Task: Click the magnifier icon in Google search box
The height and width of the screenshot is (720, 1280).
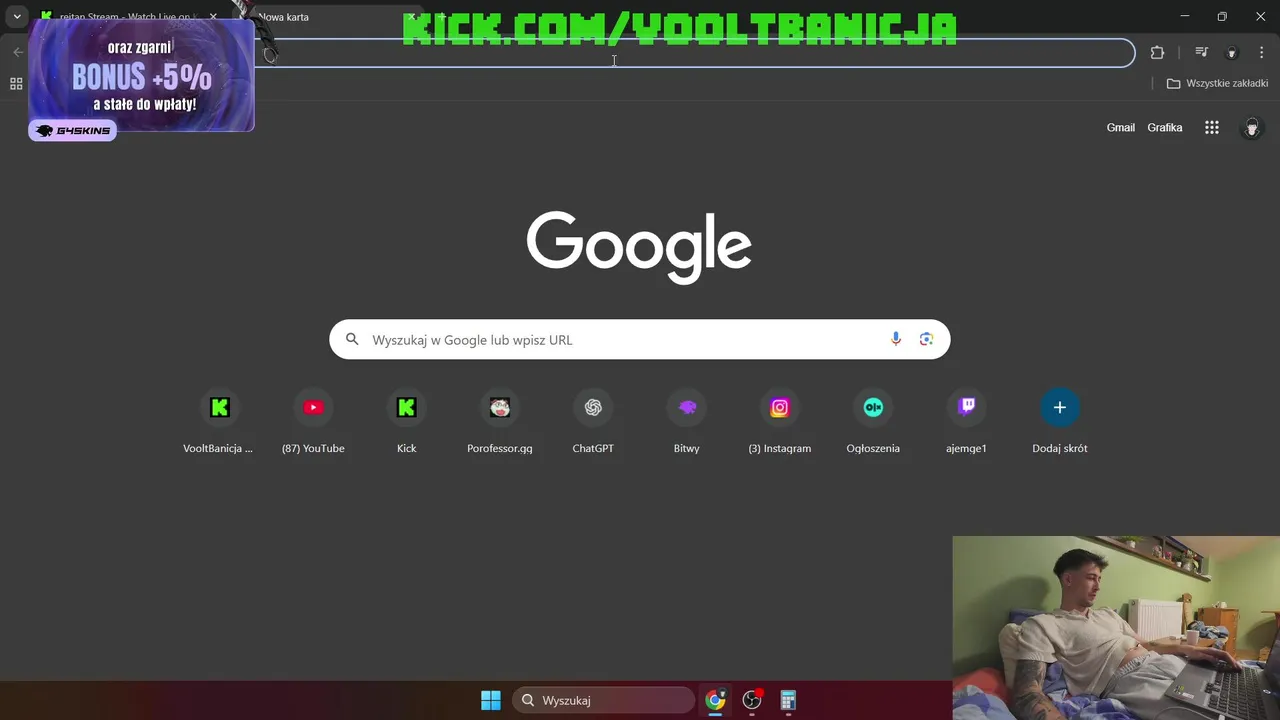Action: [x=352, y=339]
